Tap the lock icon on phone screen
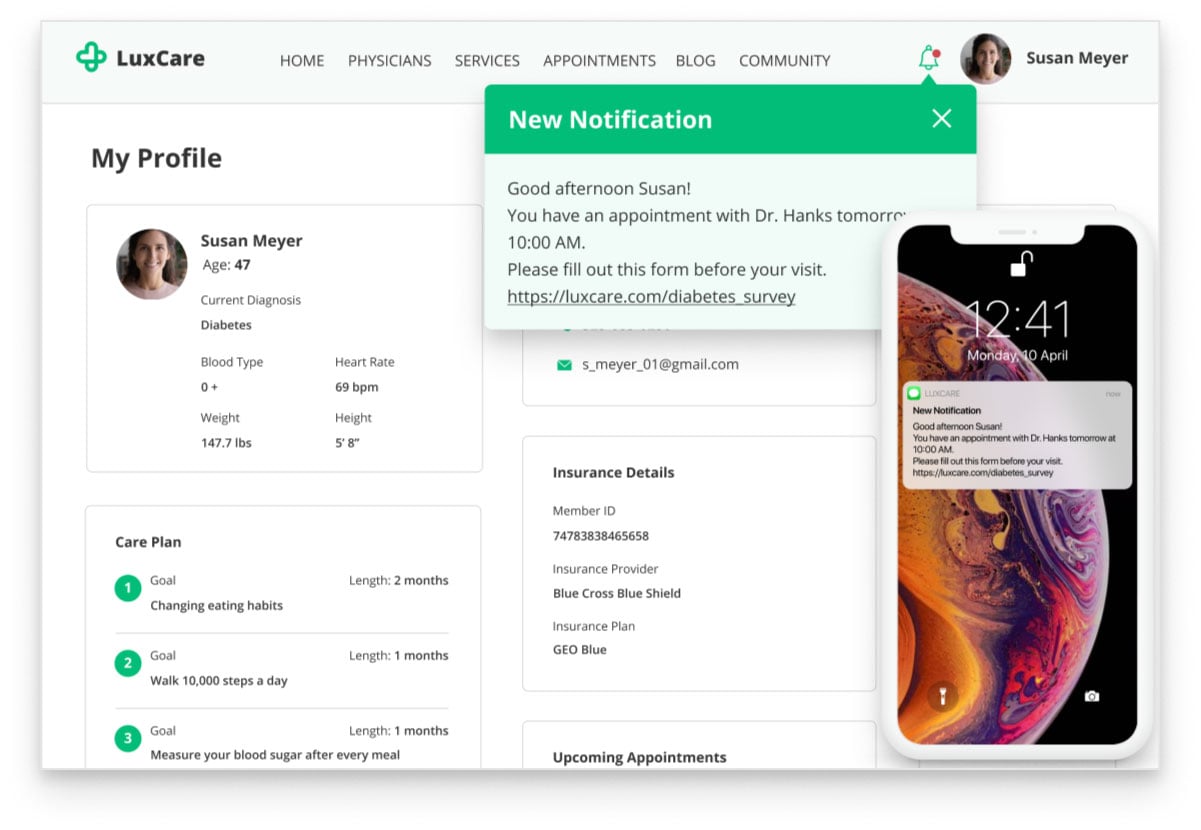This screenshot has height=830, width=1201. click(x=1020, y=264)
